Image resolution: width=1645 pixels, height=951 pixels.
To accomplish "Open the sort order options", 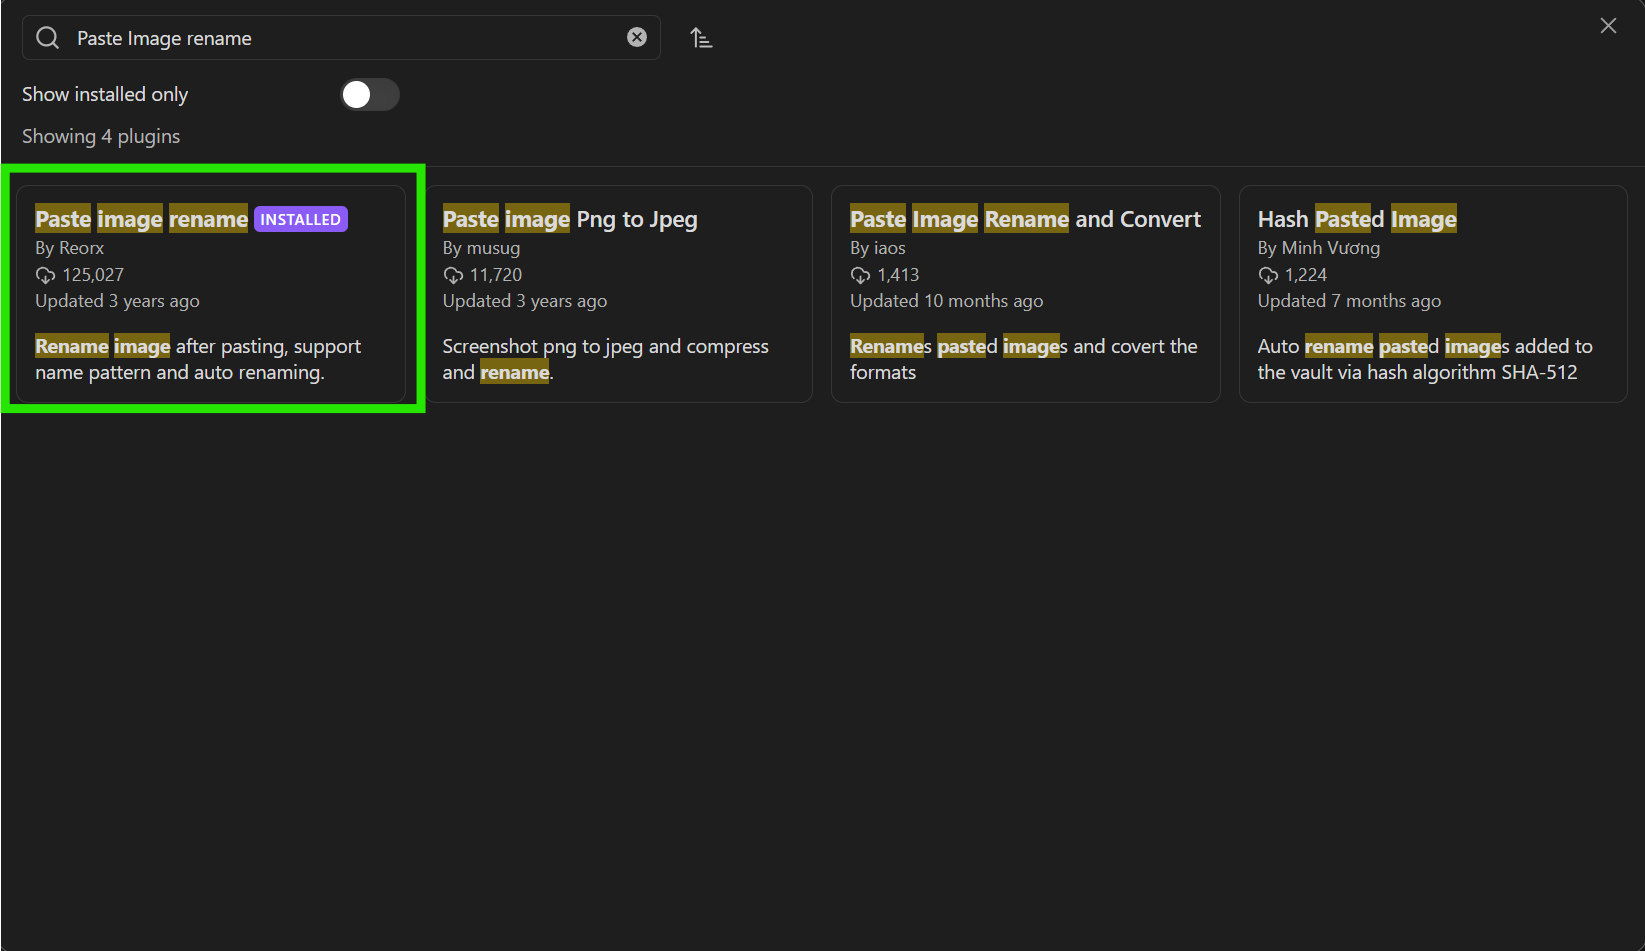I will coord(701,38).
